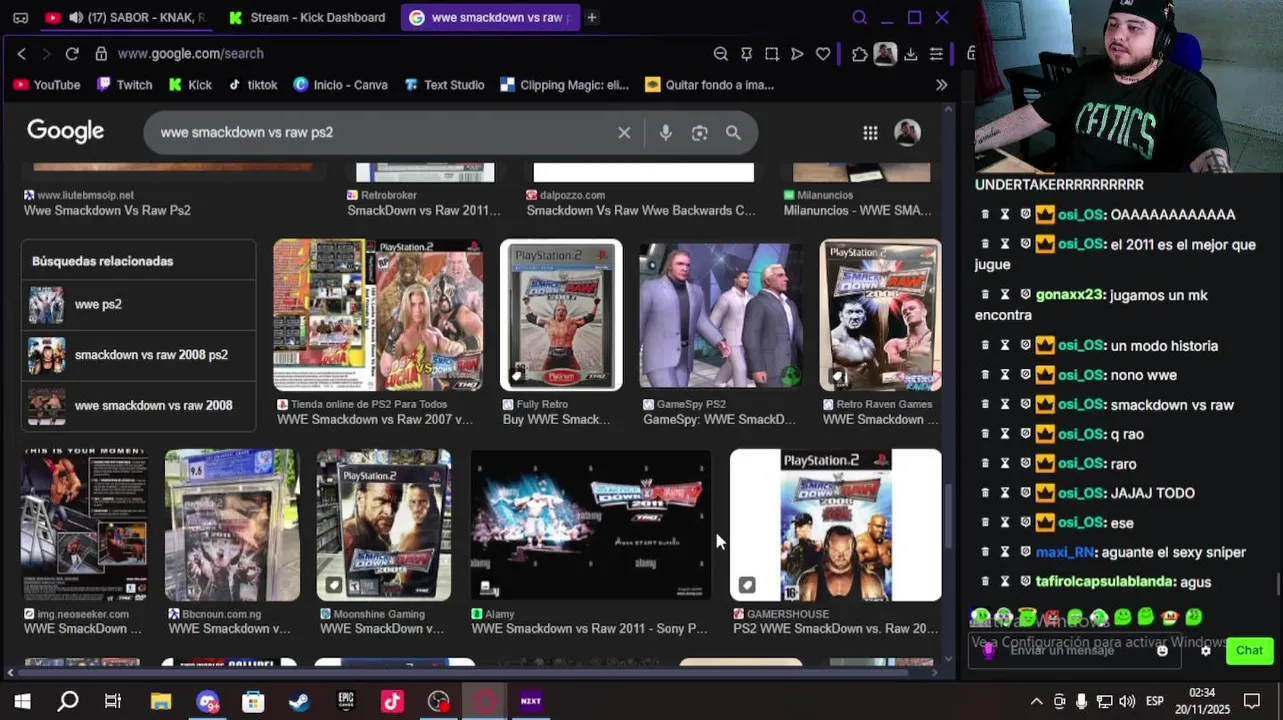The width and height of the screenshot is (1283, 720).
Task: Open chat settings gear icon
Action: [1205, 650]
